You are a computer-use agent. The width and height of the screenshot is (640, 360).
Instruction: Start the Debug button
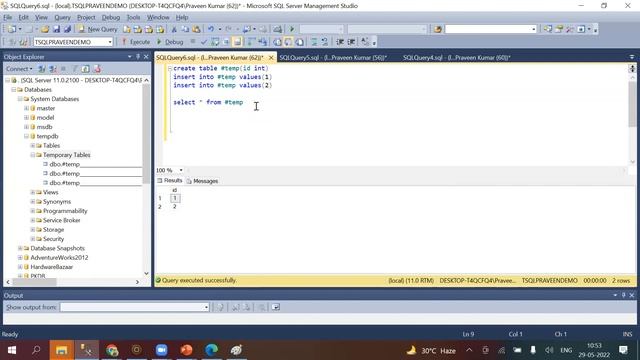(x=170, y=42)
